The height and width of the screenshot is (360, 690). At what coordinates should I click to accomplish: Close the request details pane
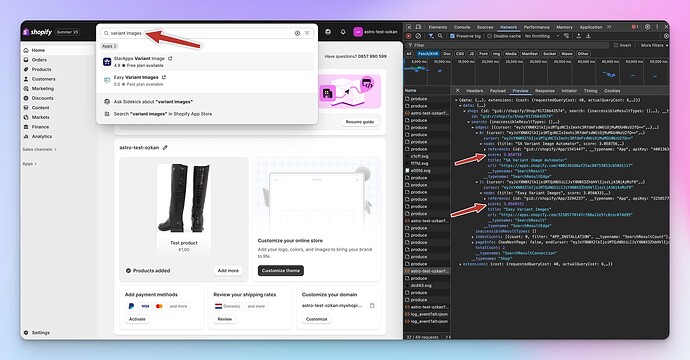(x=457, y=90)
